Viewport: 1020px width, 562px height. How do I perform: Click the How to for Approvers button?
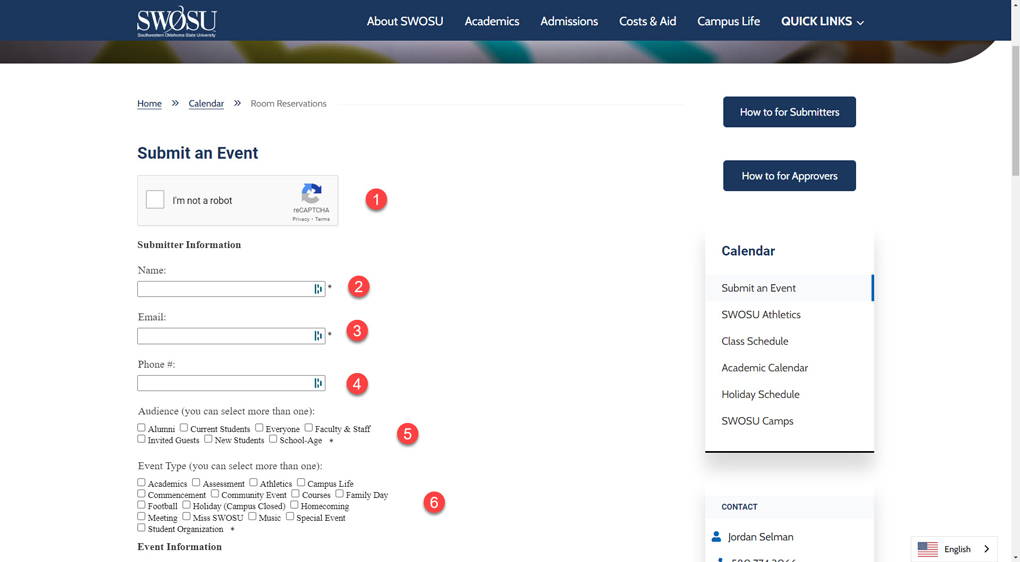pos(789,176)
